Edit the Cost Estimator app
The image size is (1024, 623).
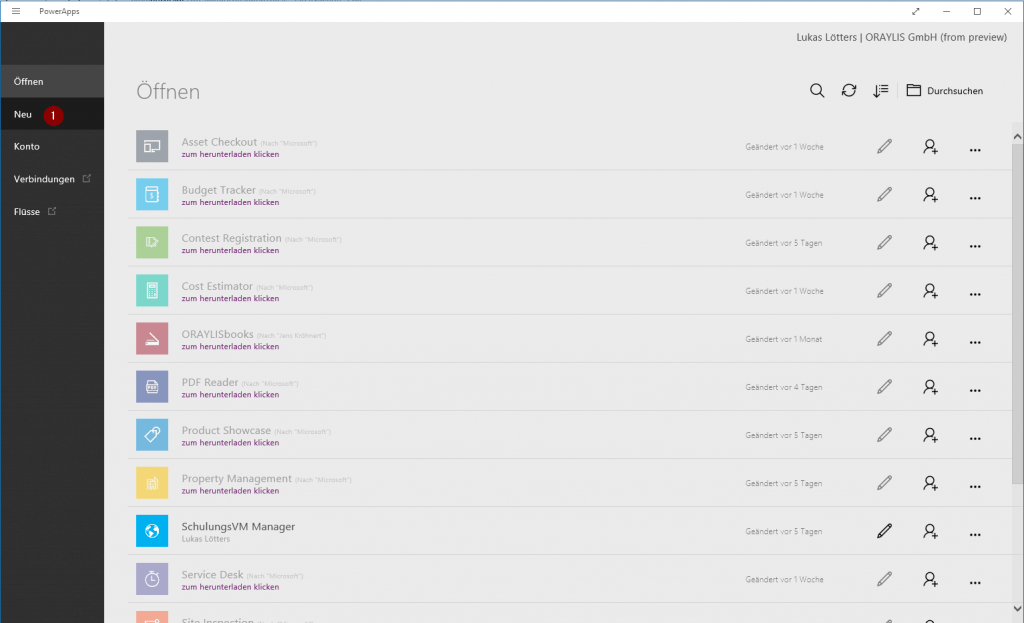click(x=884, y=291)
